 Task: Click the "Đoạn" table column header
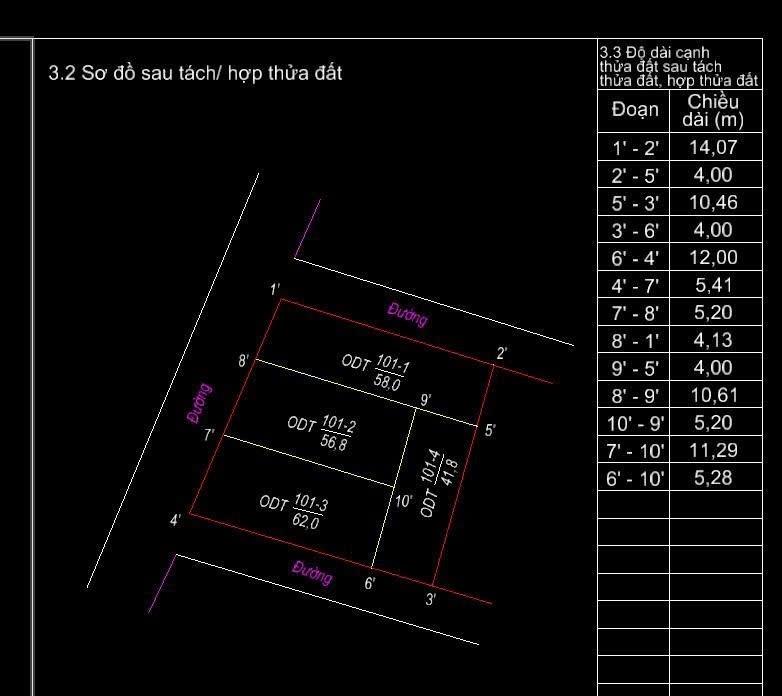coord(634,110)
